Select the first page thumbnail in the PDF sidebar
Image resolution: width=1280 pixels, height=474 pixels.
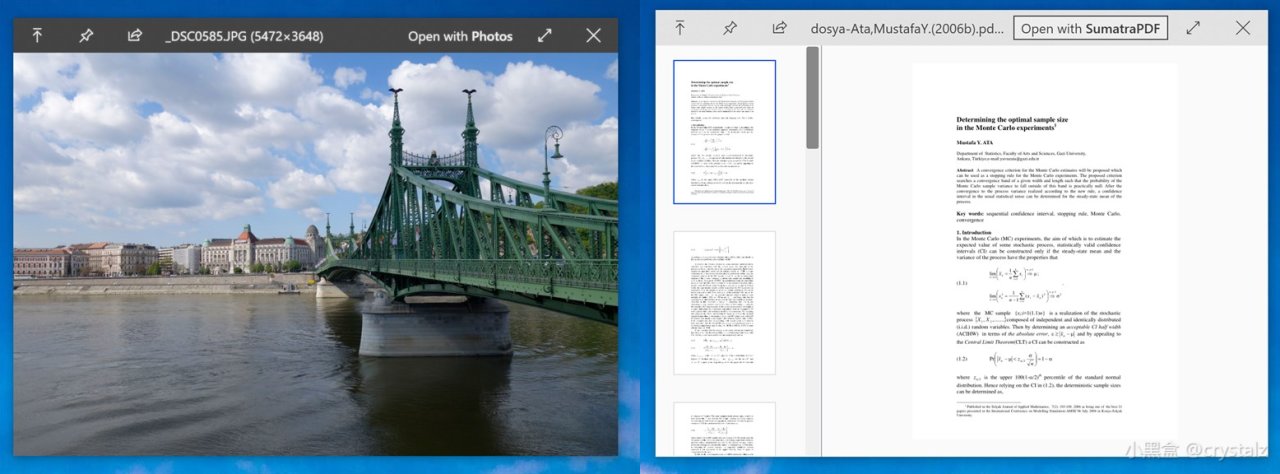(x=725, y=132)
